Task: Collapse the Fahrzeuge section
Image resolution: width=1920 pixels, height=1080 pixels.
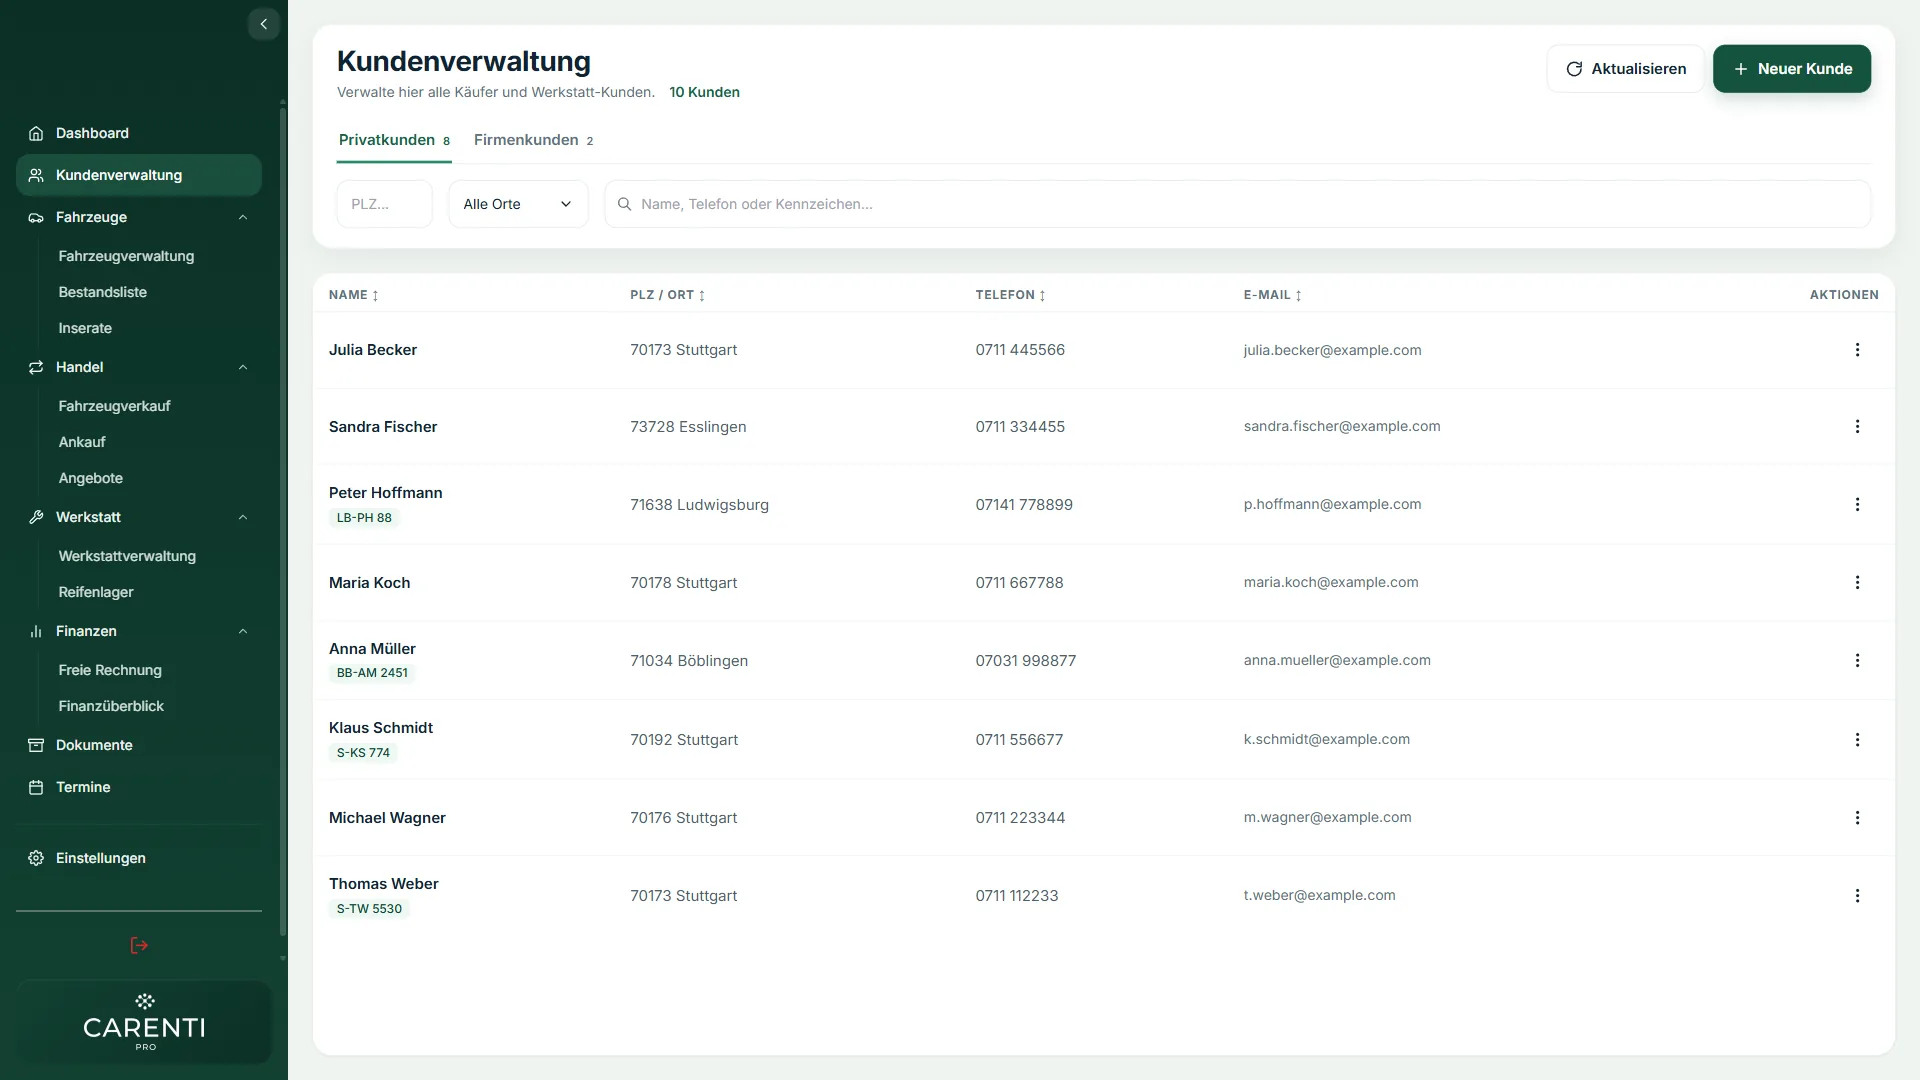Action: point(243,217)
